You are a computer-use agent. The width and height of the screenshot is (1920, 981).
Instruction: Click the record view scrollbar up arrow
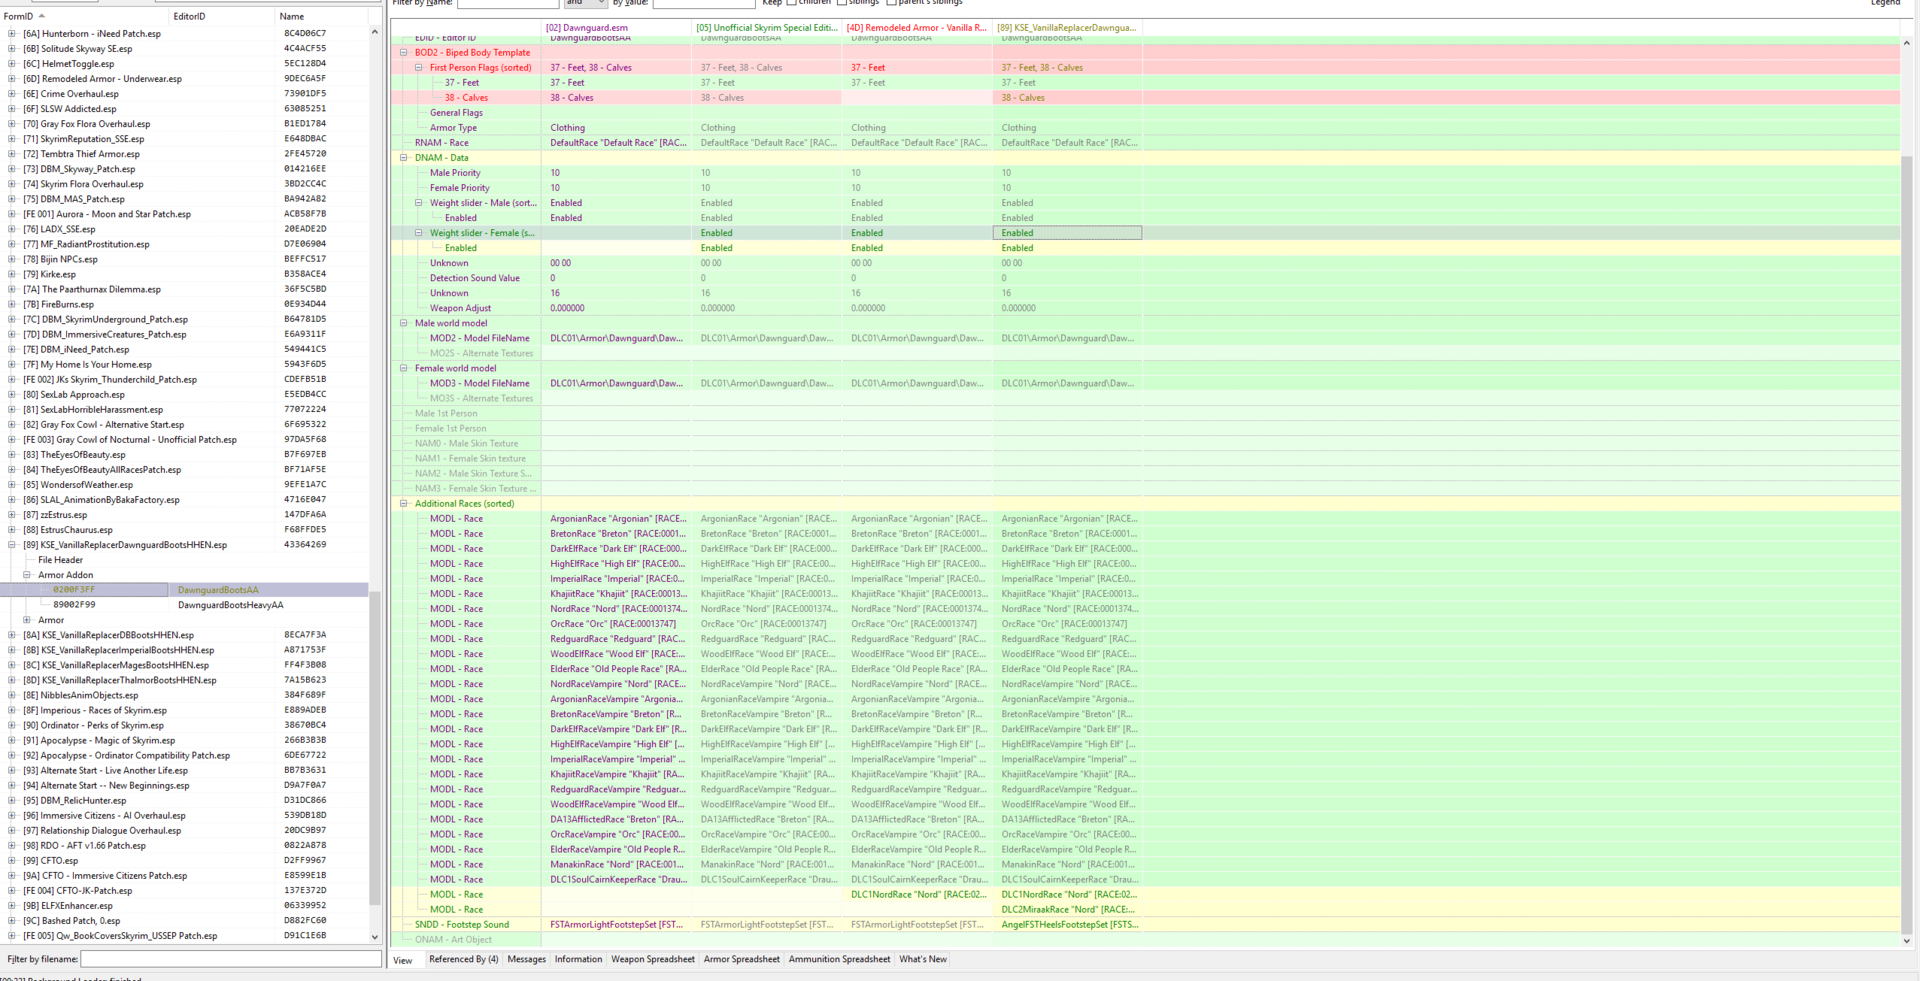pyautogui.click(x=1906, y=43)
